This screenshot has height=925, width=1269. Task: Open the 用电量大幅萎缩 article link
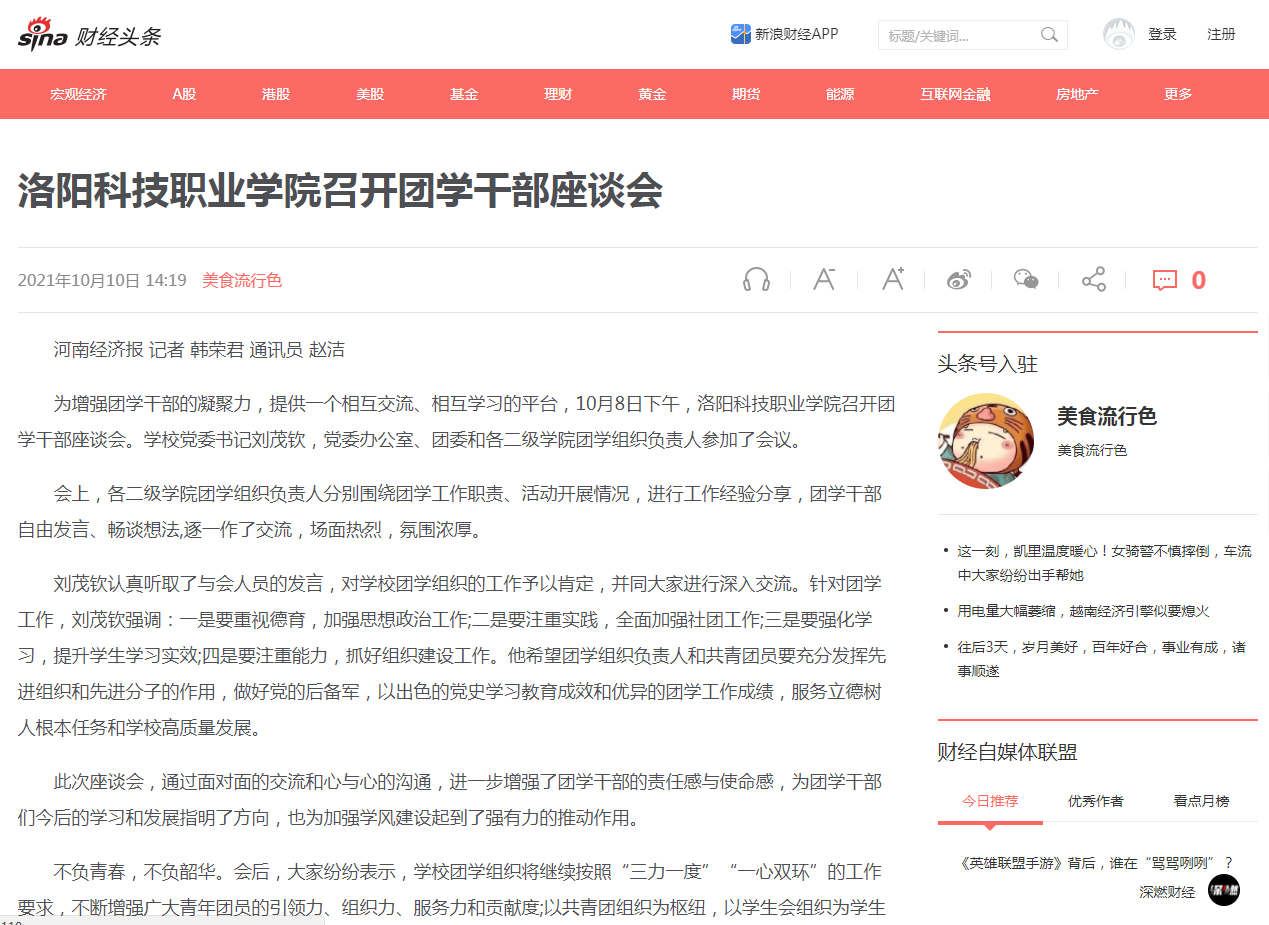(x=1083, y=611)
